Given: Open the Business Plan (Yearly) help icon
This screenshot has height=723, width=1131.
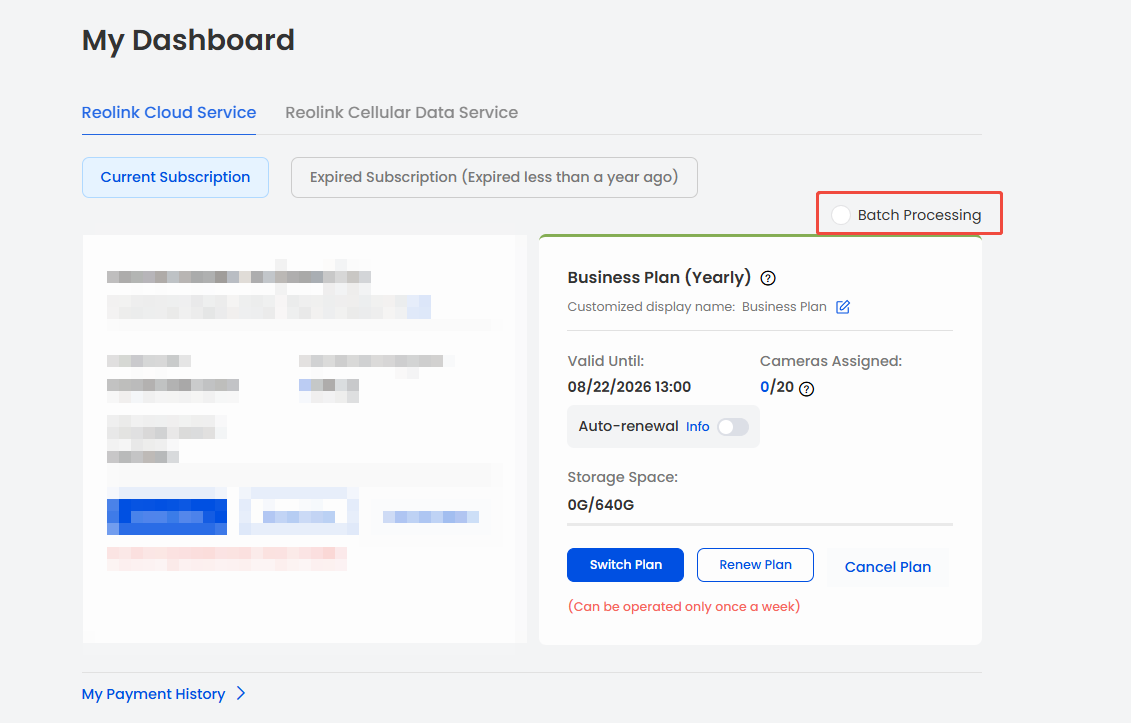Looking at the screenshot, I should pyautogui.click(x=768, y=278).
